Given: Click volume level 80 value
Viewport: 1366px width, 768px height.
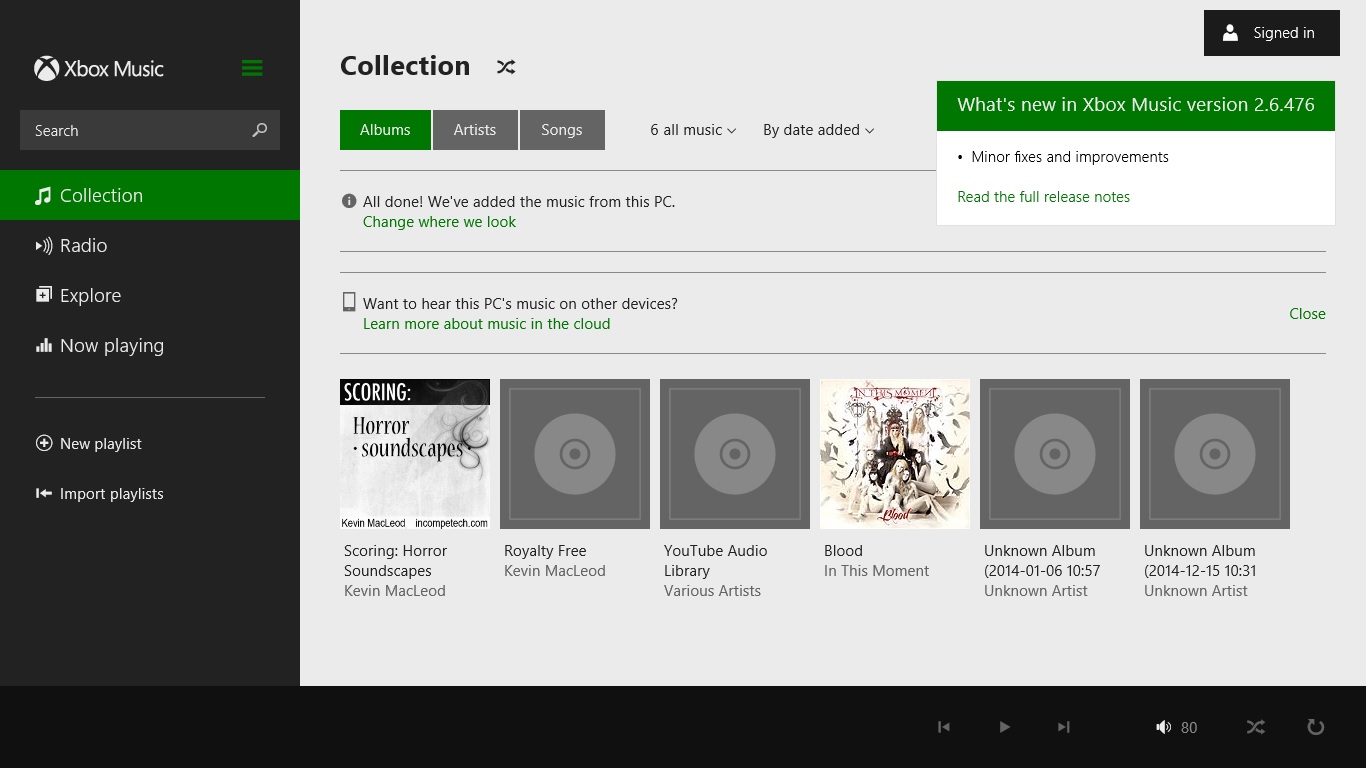Looking at the screenshot, I should (1189, 728).
